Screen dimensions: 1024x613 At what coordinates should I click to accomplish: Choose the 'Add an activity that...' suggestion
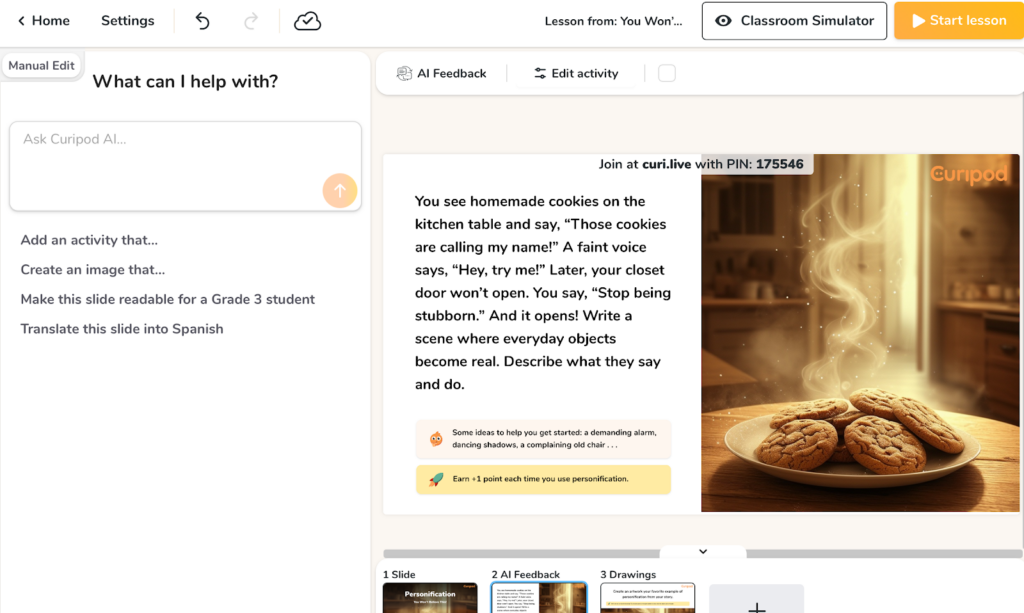[89, 240]
